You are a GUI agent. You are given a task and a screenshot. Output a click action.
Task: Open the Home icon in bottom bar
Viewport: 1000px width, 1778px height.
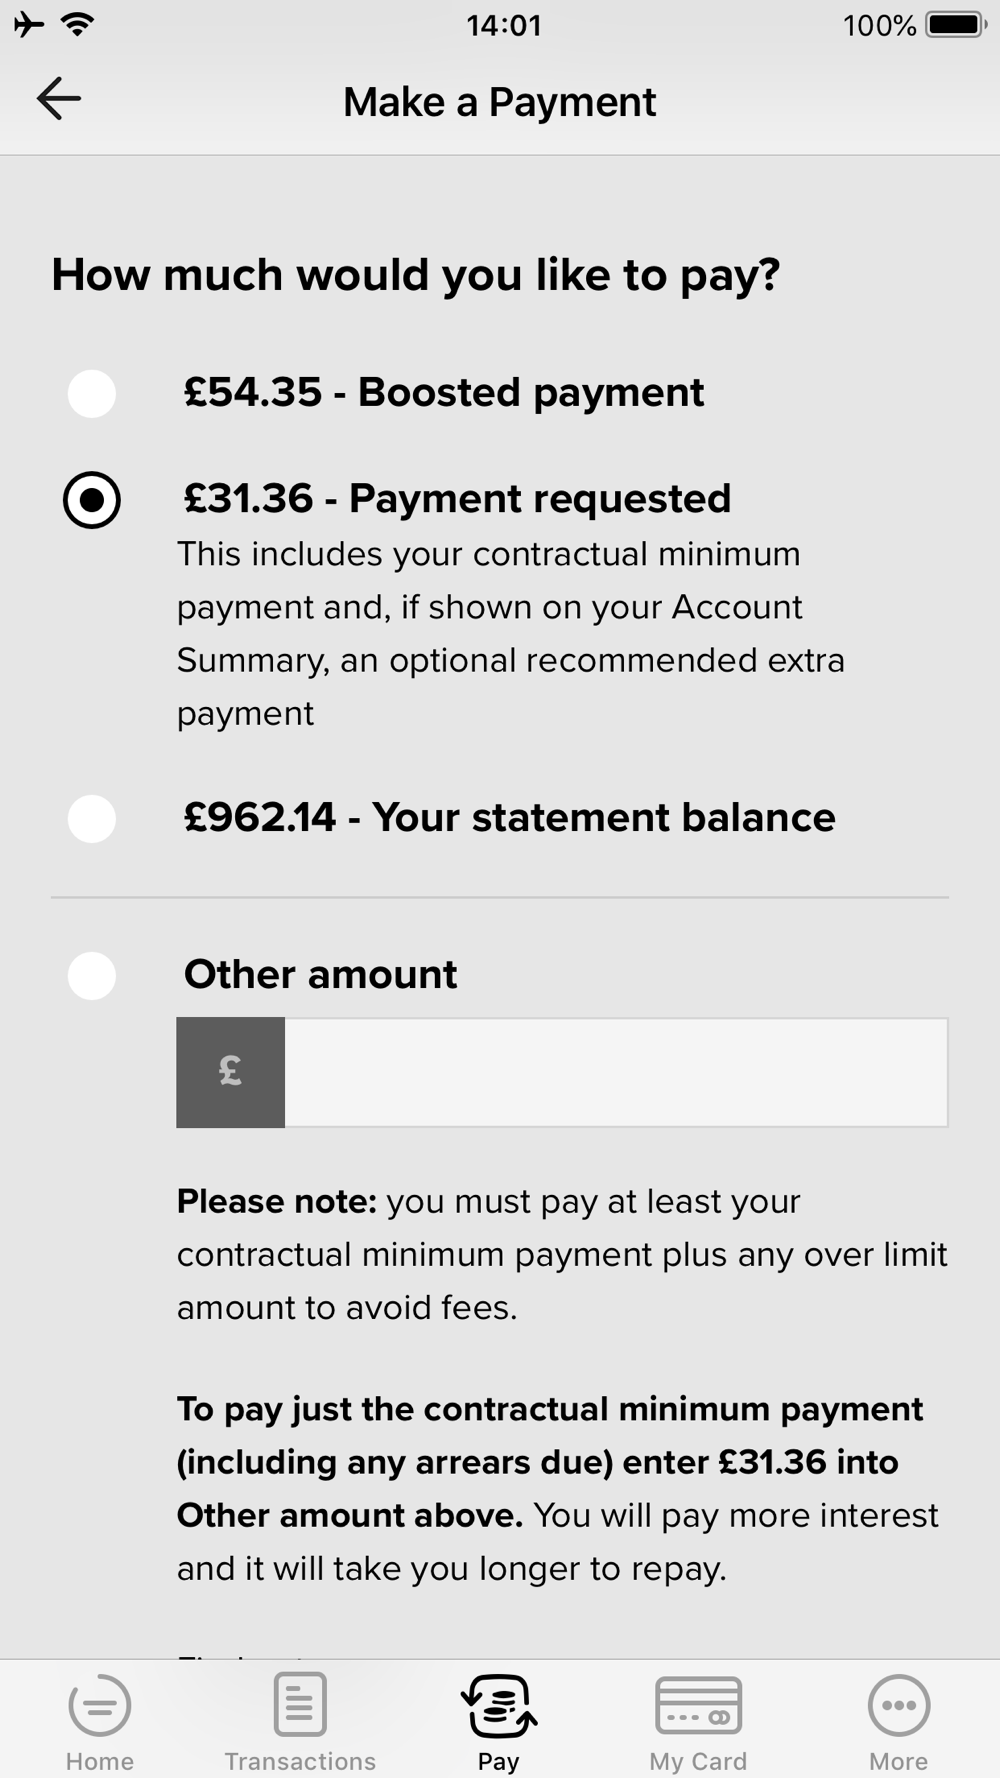(99, 1705)
